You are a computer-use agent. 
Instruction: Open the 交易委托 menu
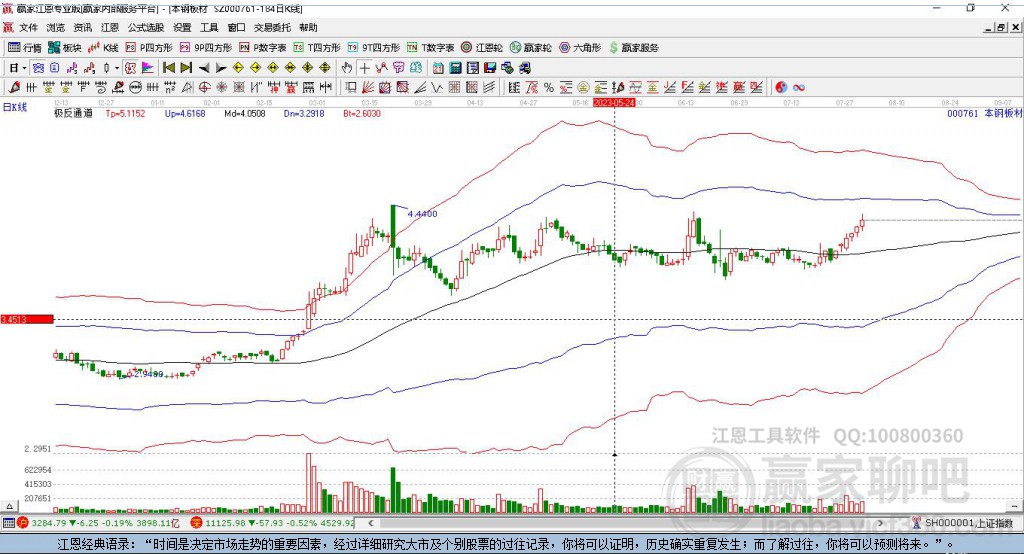pos(272,27)
